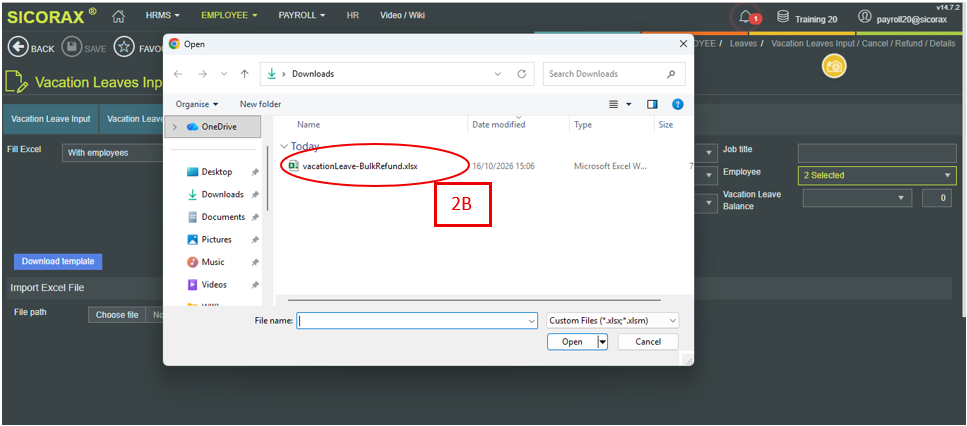Open the notification bell with red badge

746,17
